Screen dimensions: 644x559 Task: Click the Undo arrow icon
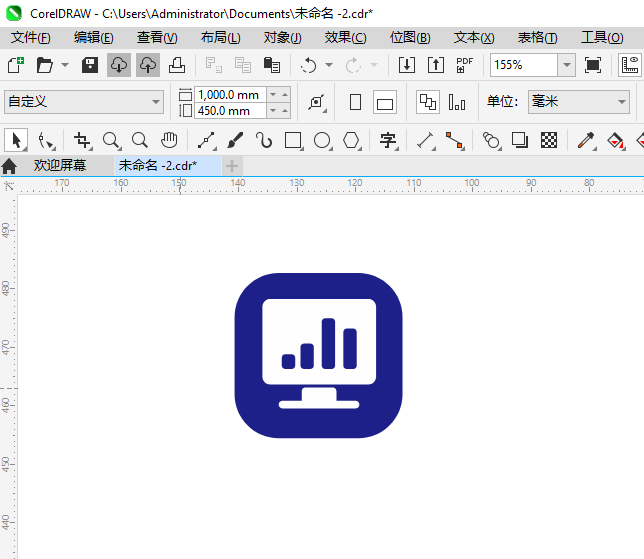pos(308,65)
